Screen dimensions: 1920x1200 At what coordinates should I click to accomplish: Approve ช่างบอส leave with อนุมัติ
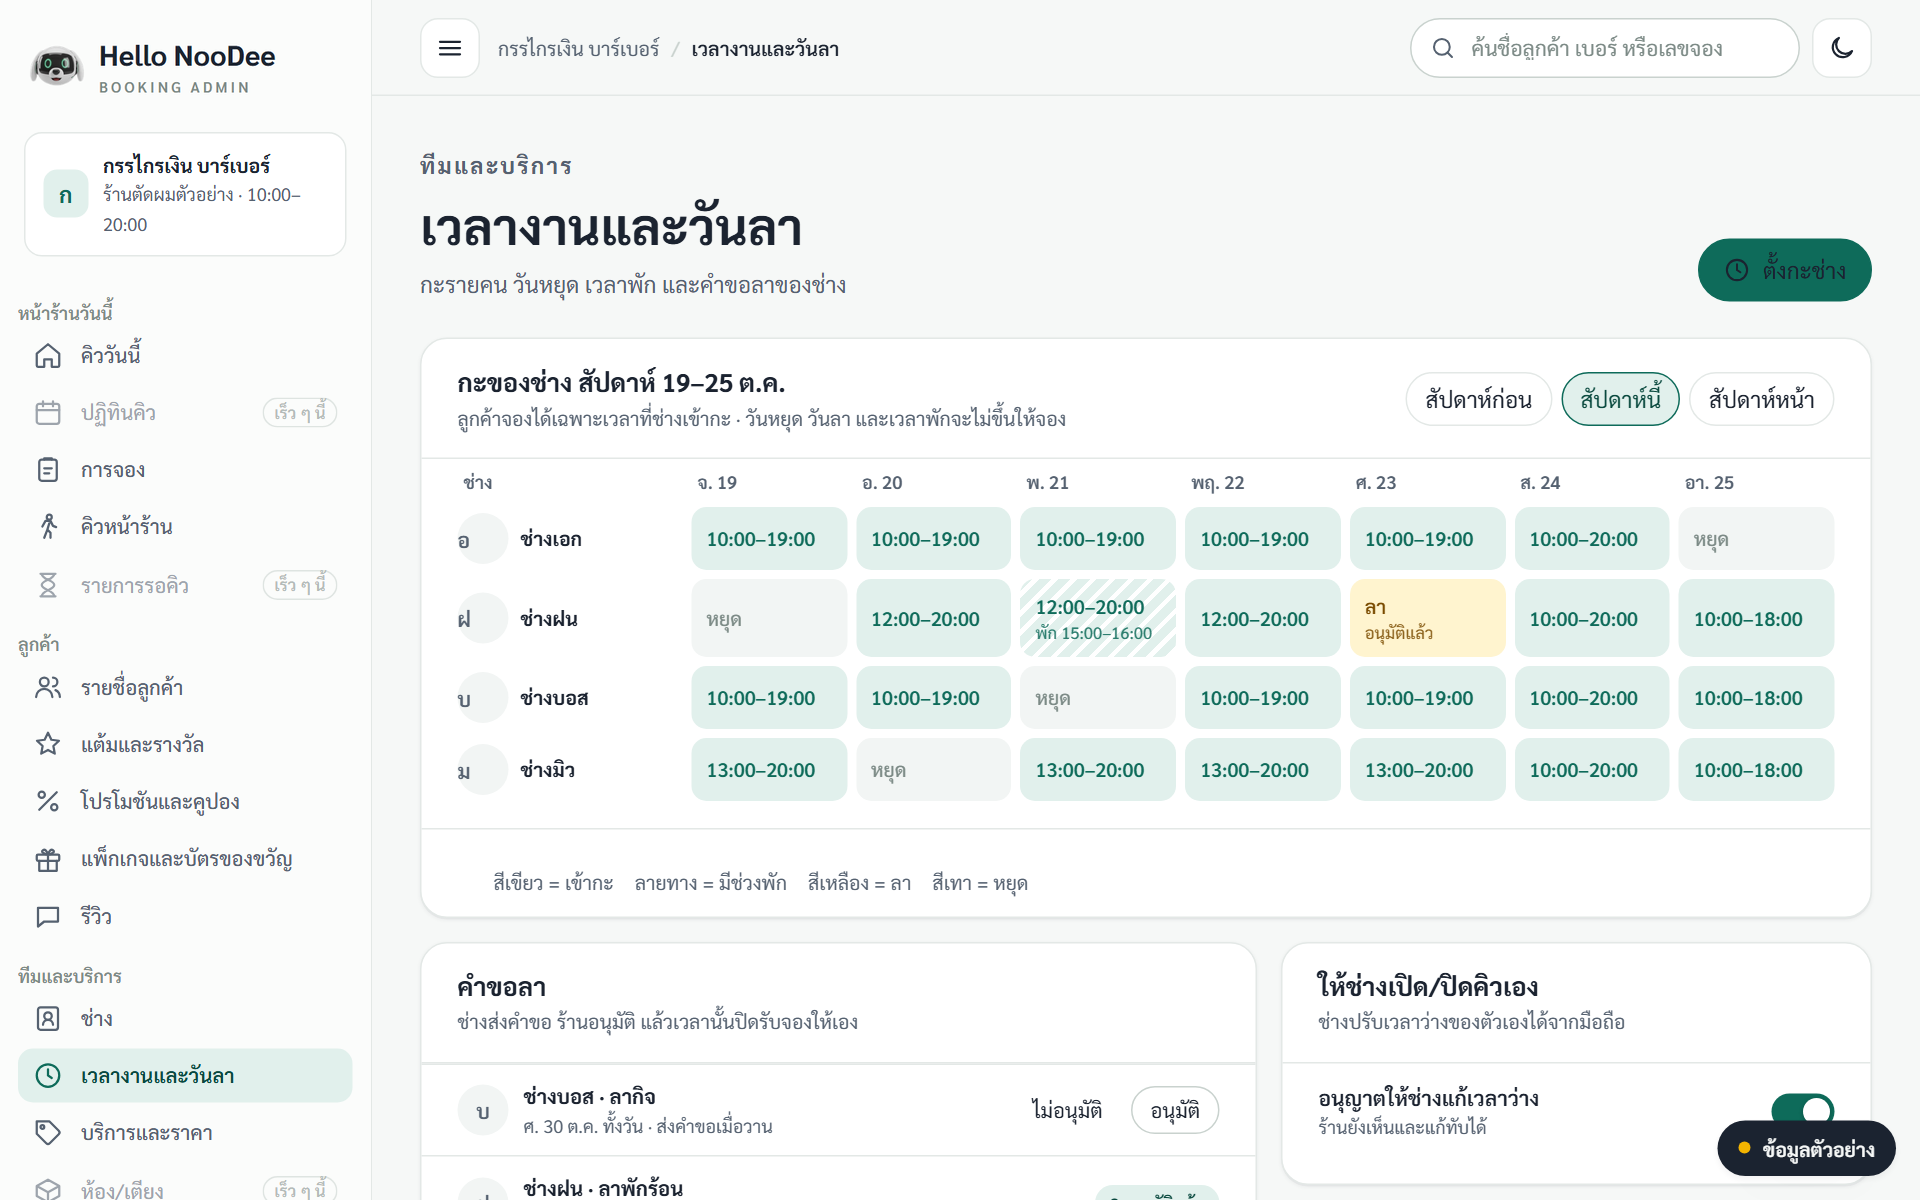(1175, 1110)
